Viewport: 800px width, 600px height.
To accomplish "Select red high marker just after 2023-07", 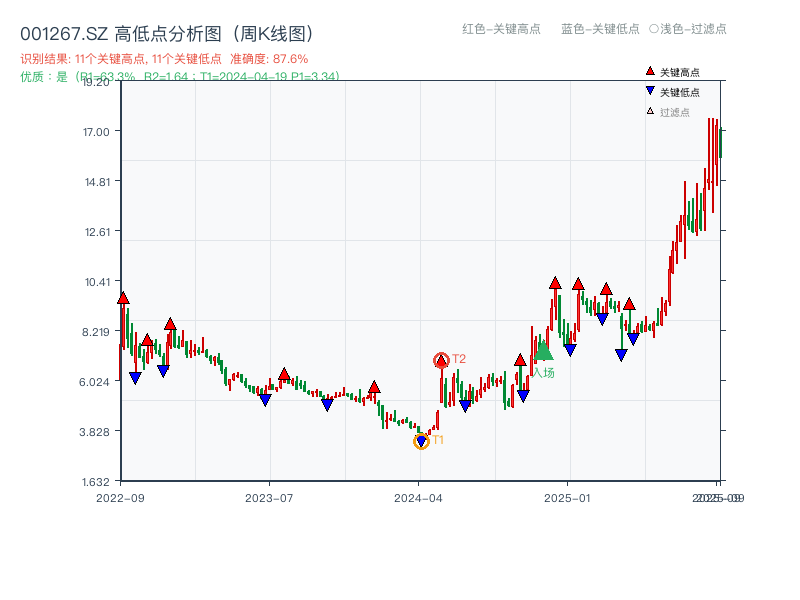I will point(284,374).
